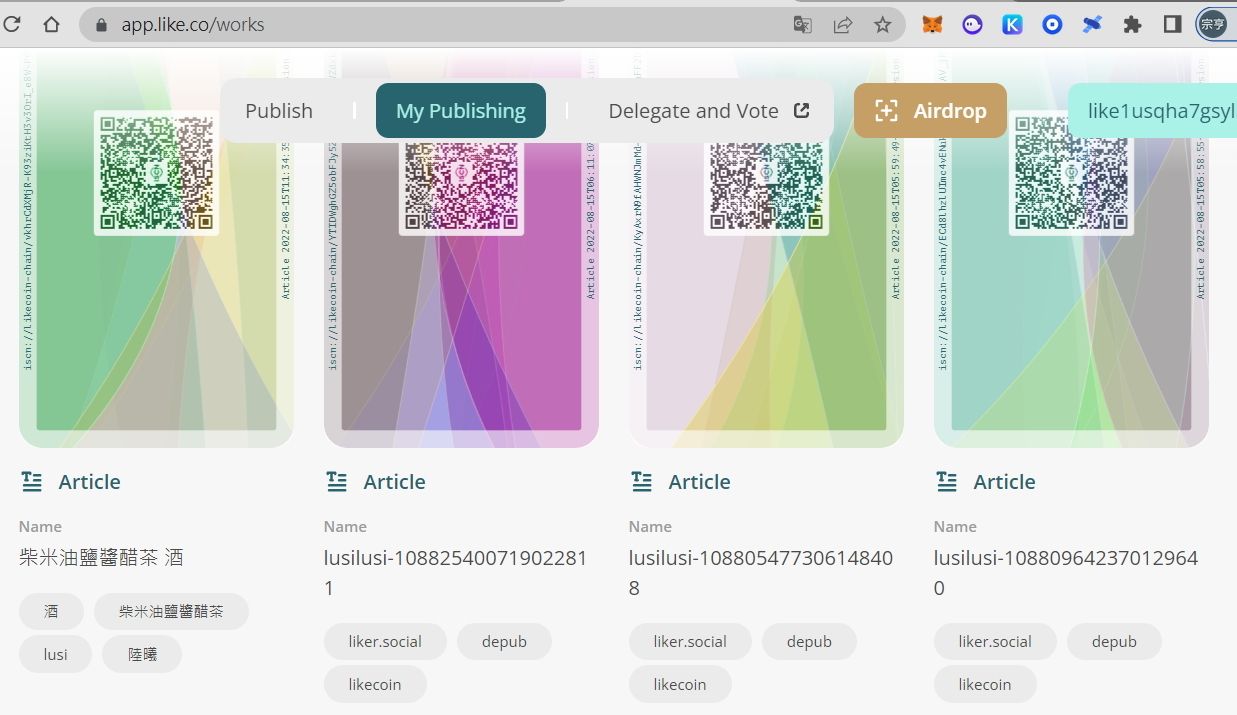Click the Article icon above lusilusi-108809642370129640
Image resolution: width=1237 pixels, height=715 pixels.
(x=947, y=482)
